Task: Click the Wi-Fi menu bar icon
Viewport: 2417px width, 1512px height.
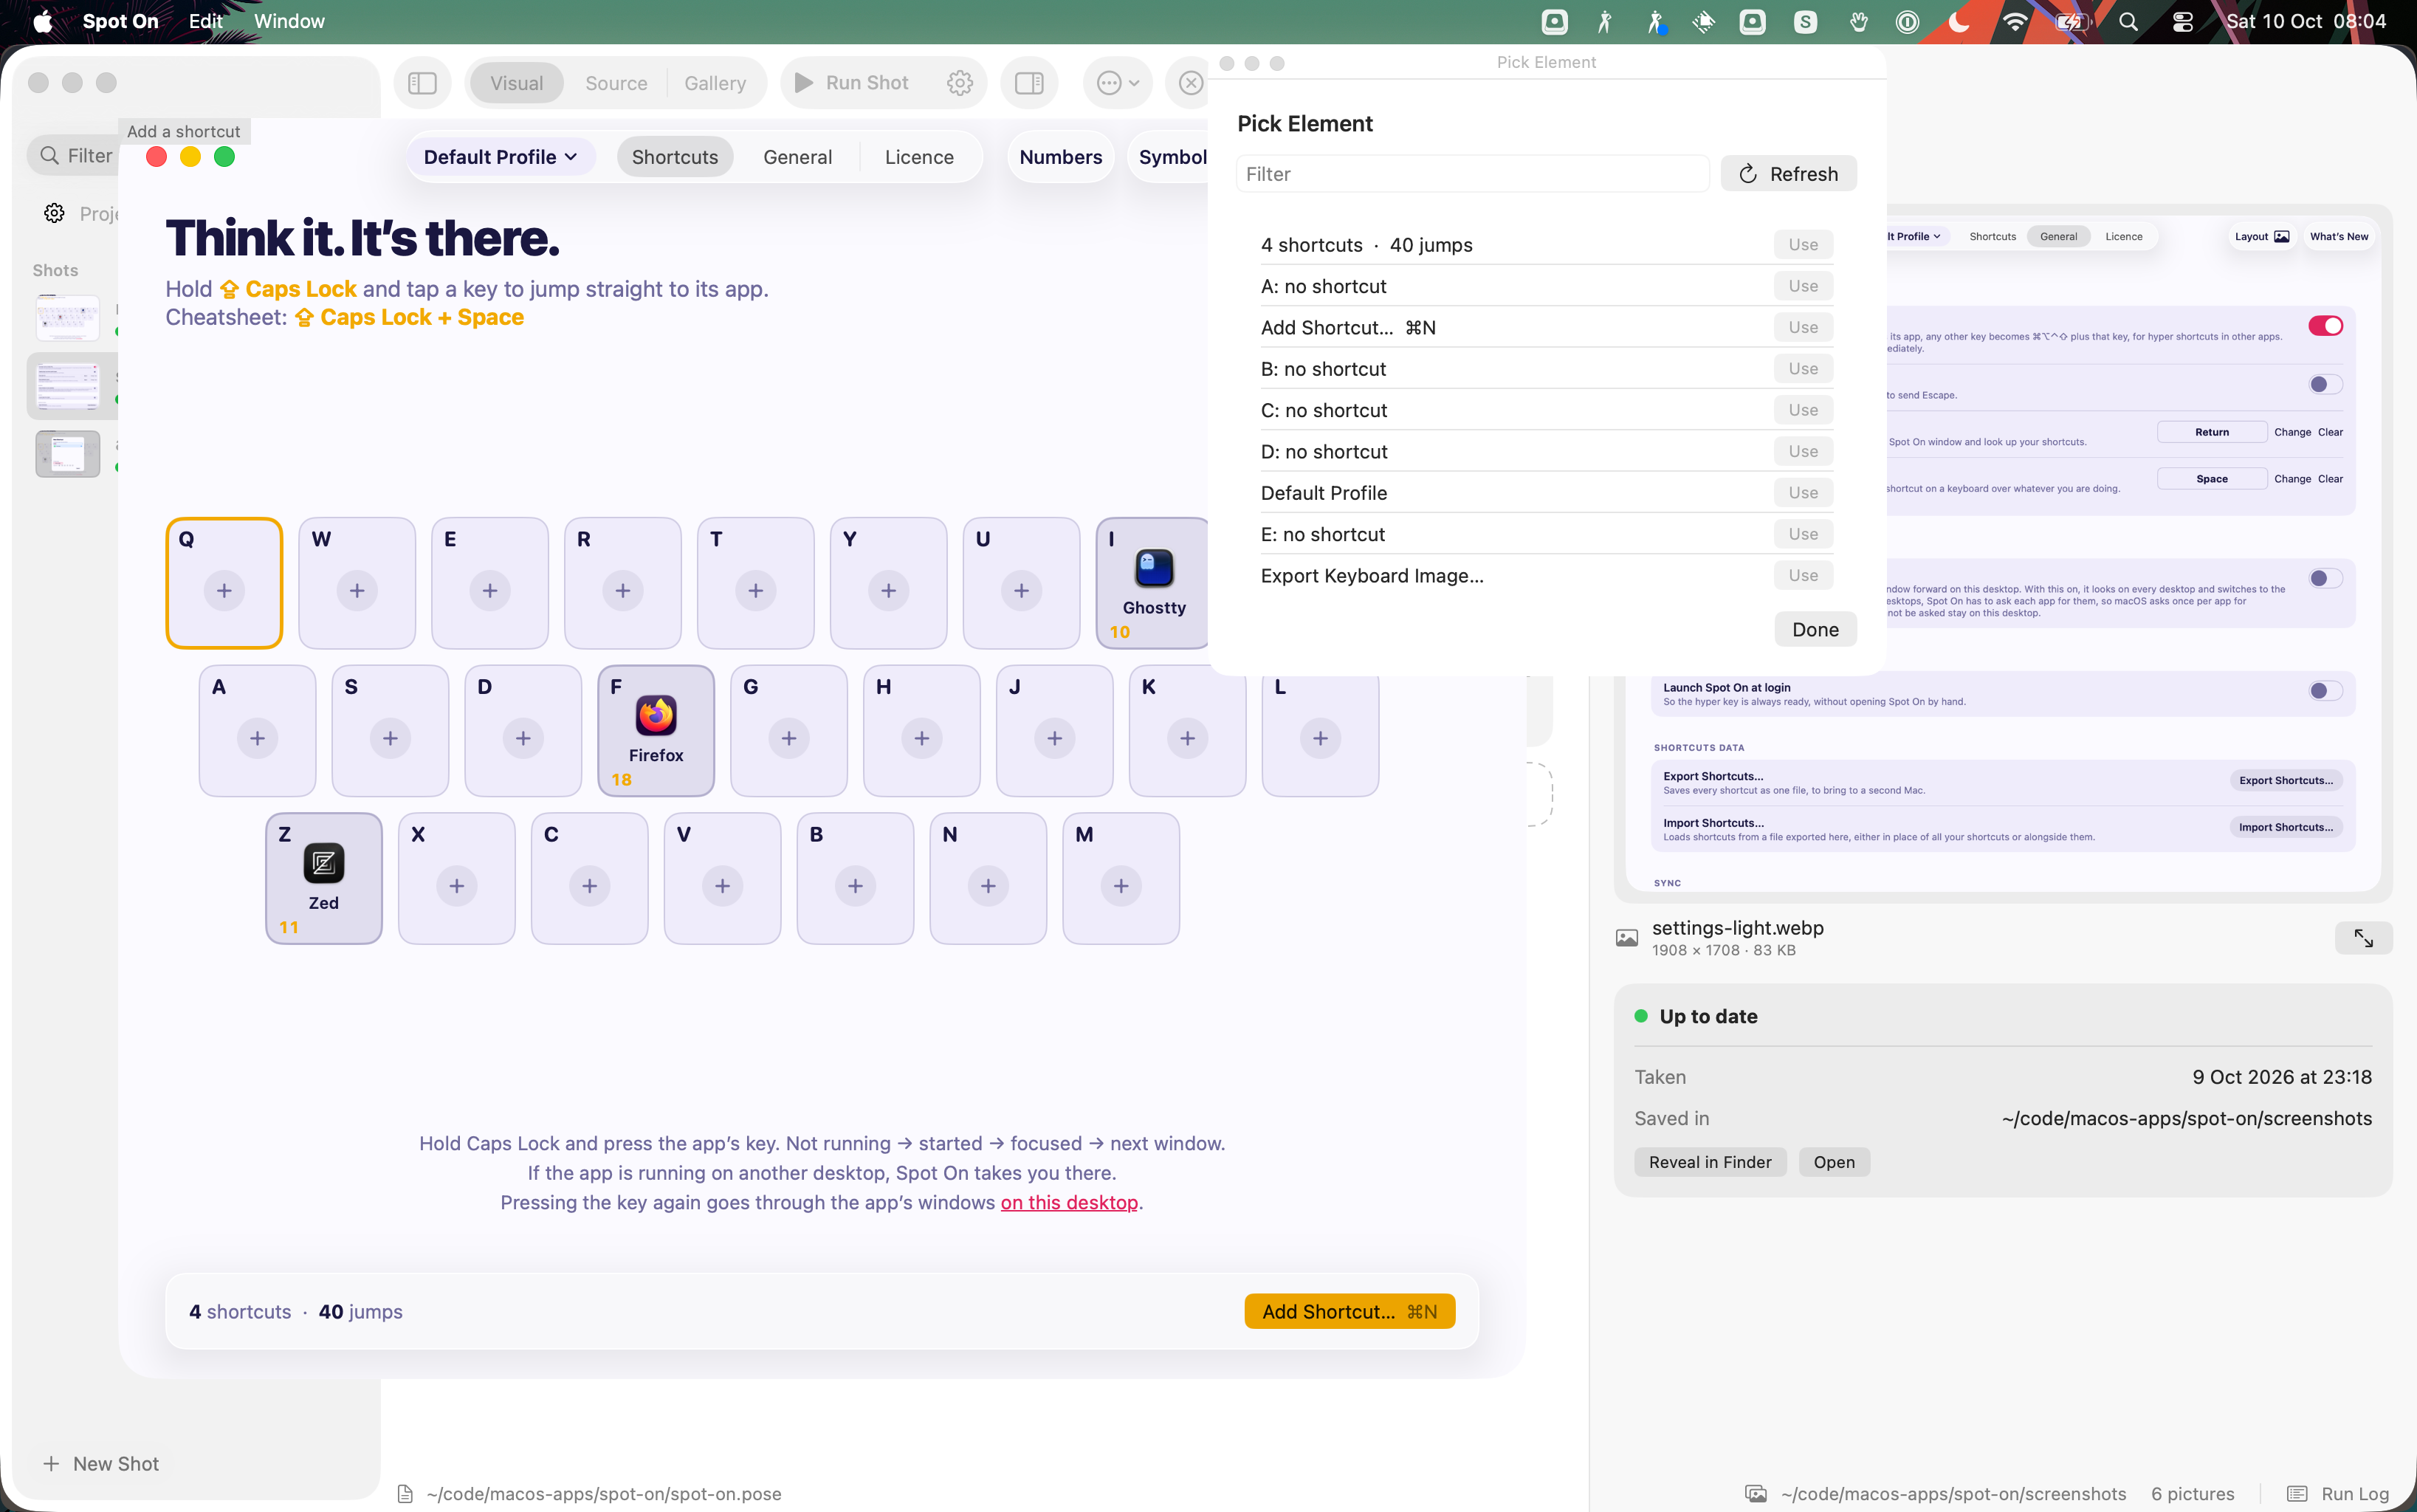Action: [x=2014, y=22]
